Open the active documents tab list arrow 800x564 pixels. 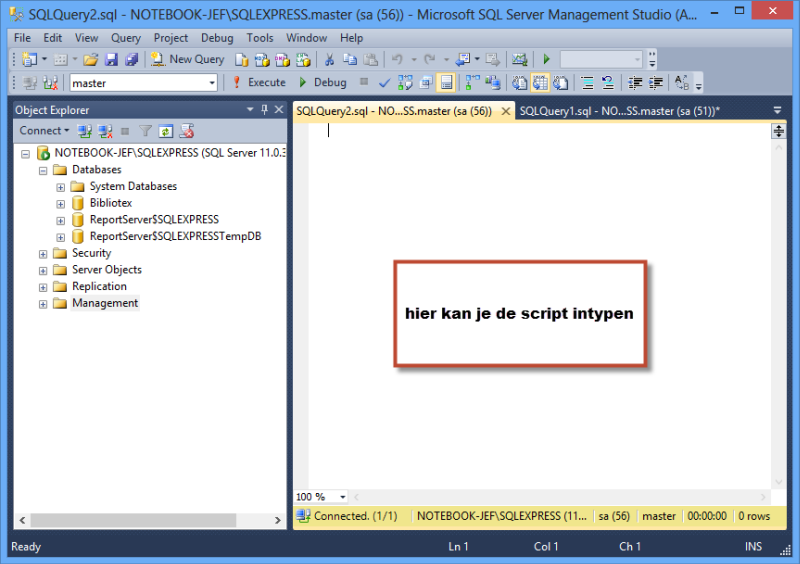coord(777,110)
